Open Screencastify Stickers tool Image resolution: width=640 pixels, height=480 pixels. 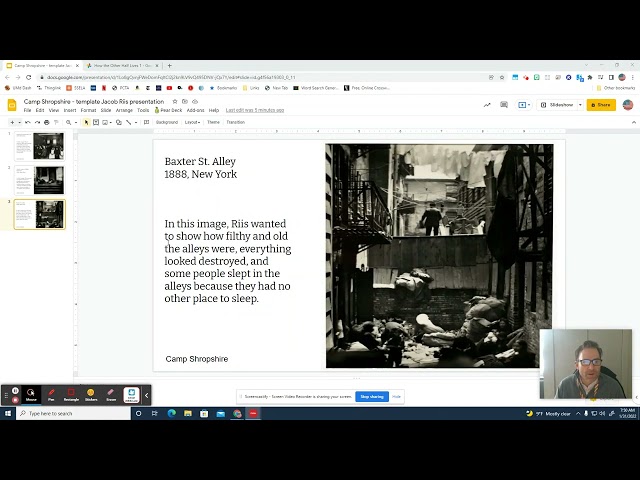pos(91,394)
